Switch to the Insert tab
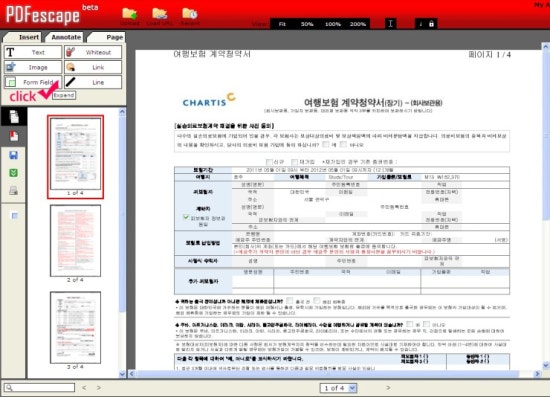The width and height of the screenshot is (550, 397). [23, 37]
